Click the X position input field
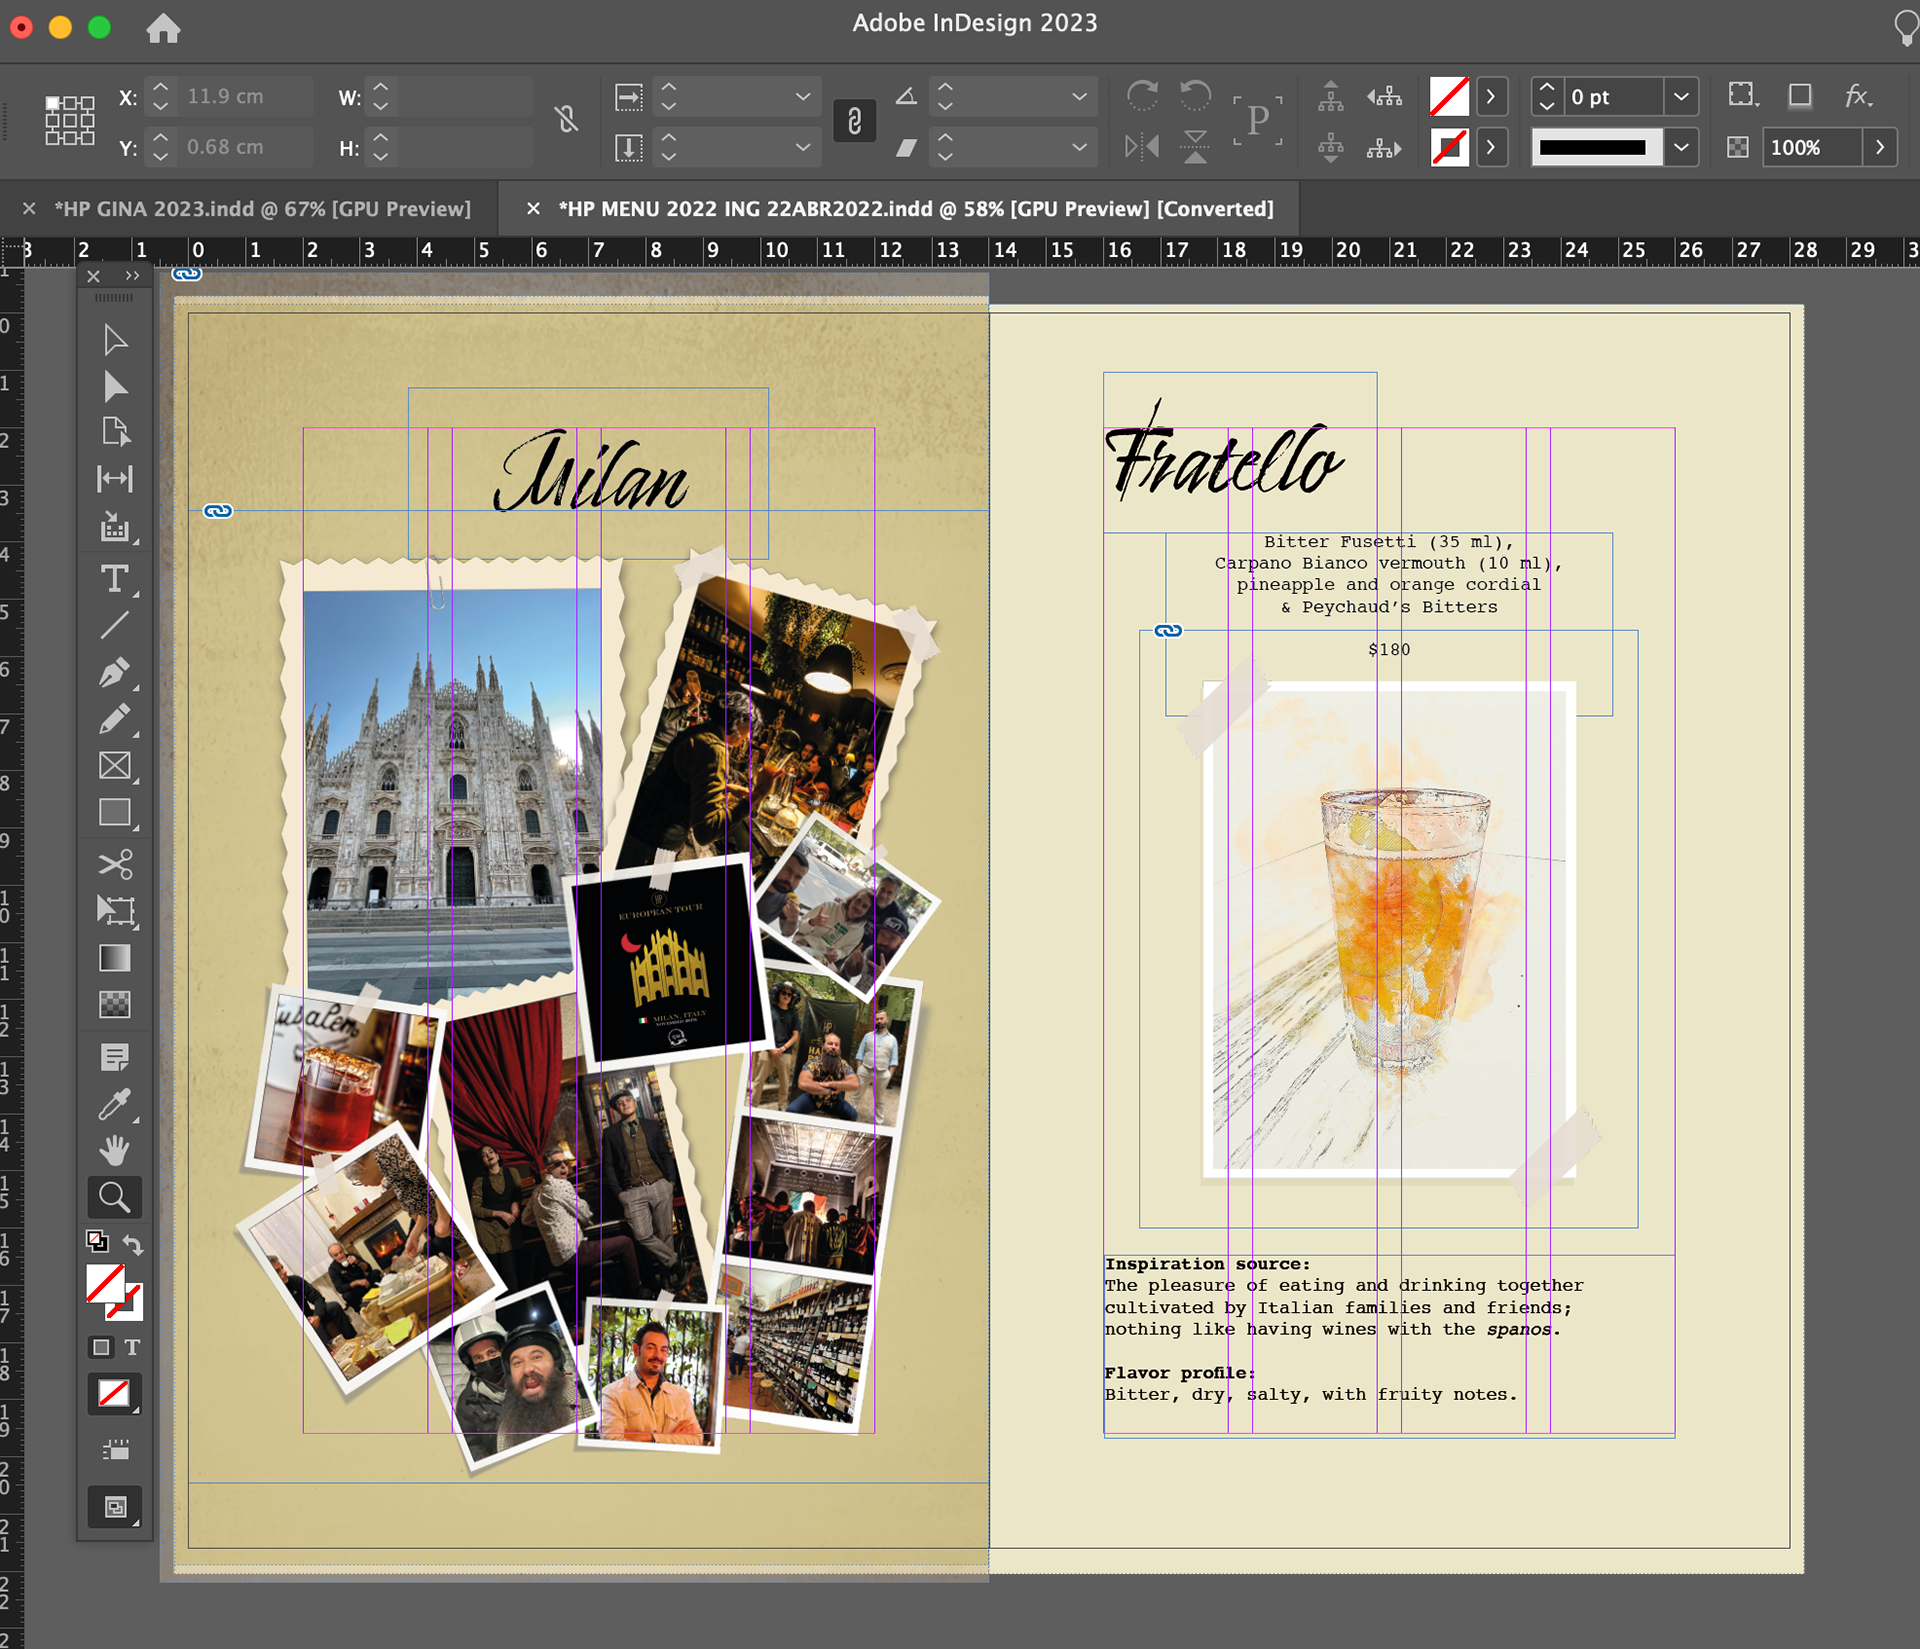Viewport: 1920px width, 1649px height. coord(243,97)
